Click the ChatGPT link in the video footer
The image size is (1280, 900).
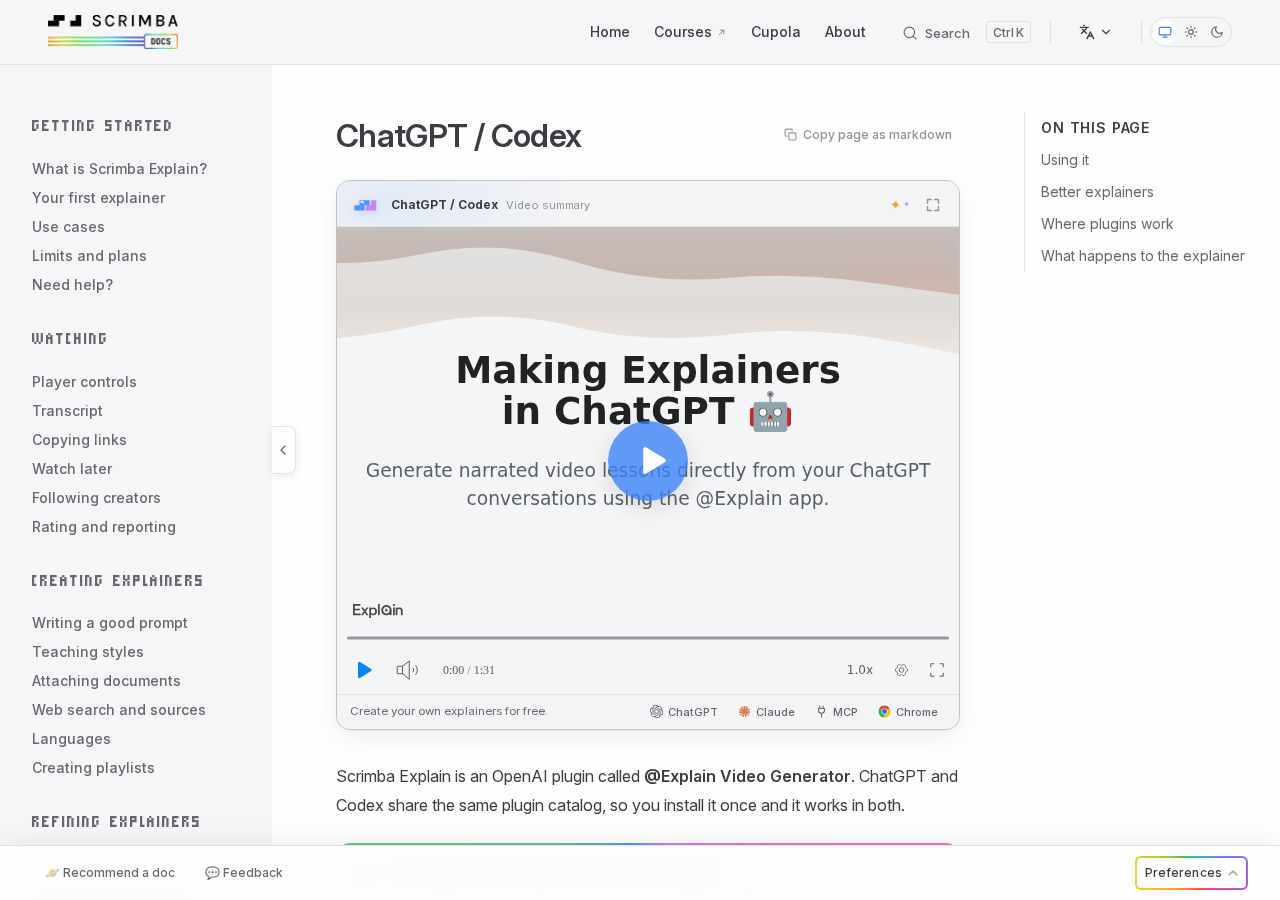click(x=684, y=712)
